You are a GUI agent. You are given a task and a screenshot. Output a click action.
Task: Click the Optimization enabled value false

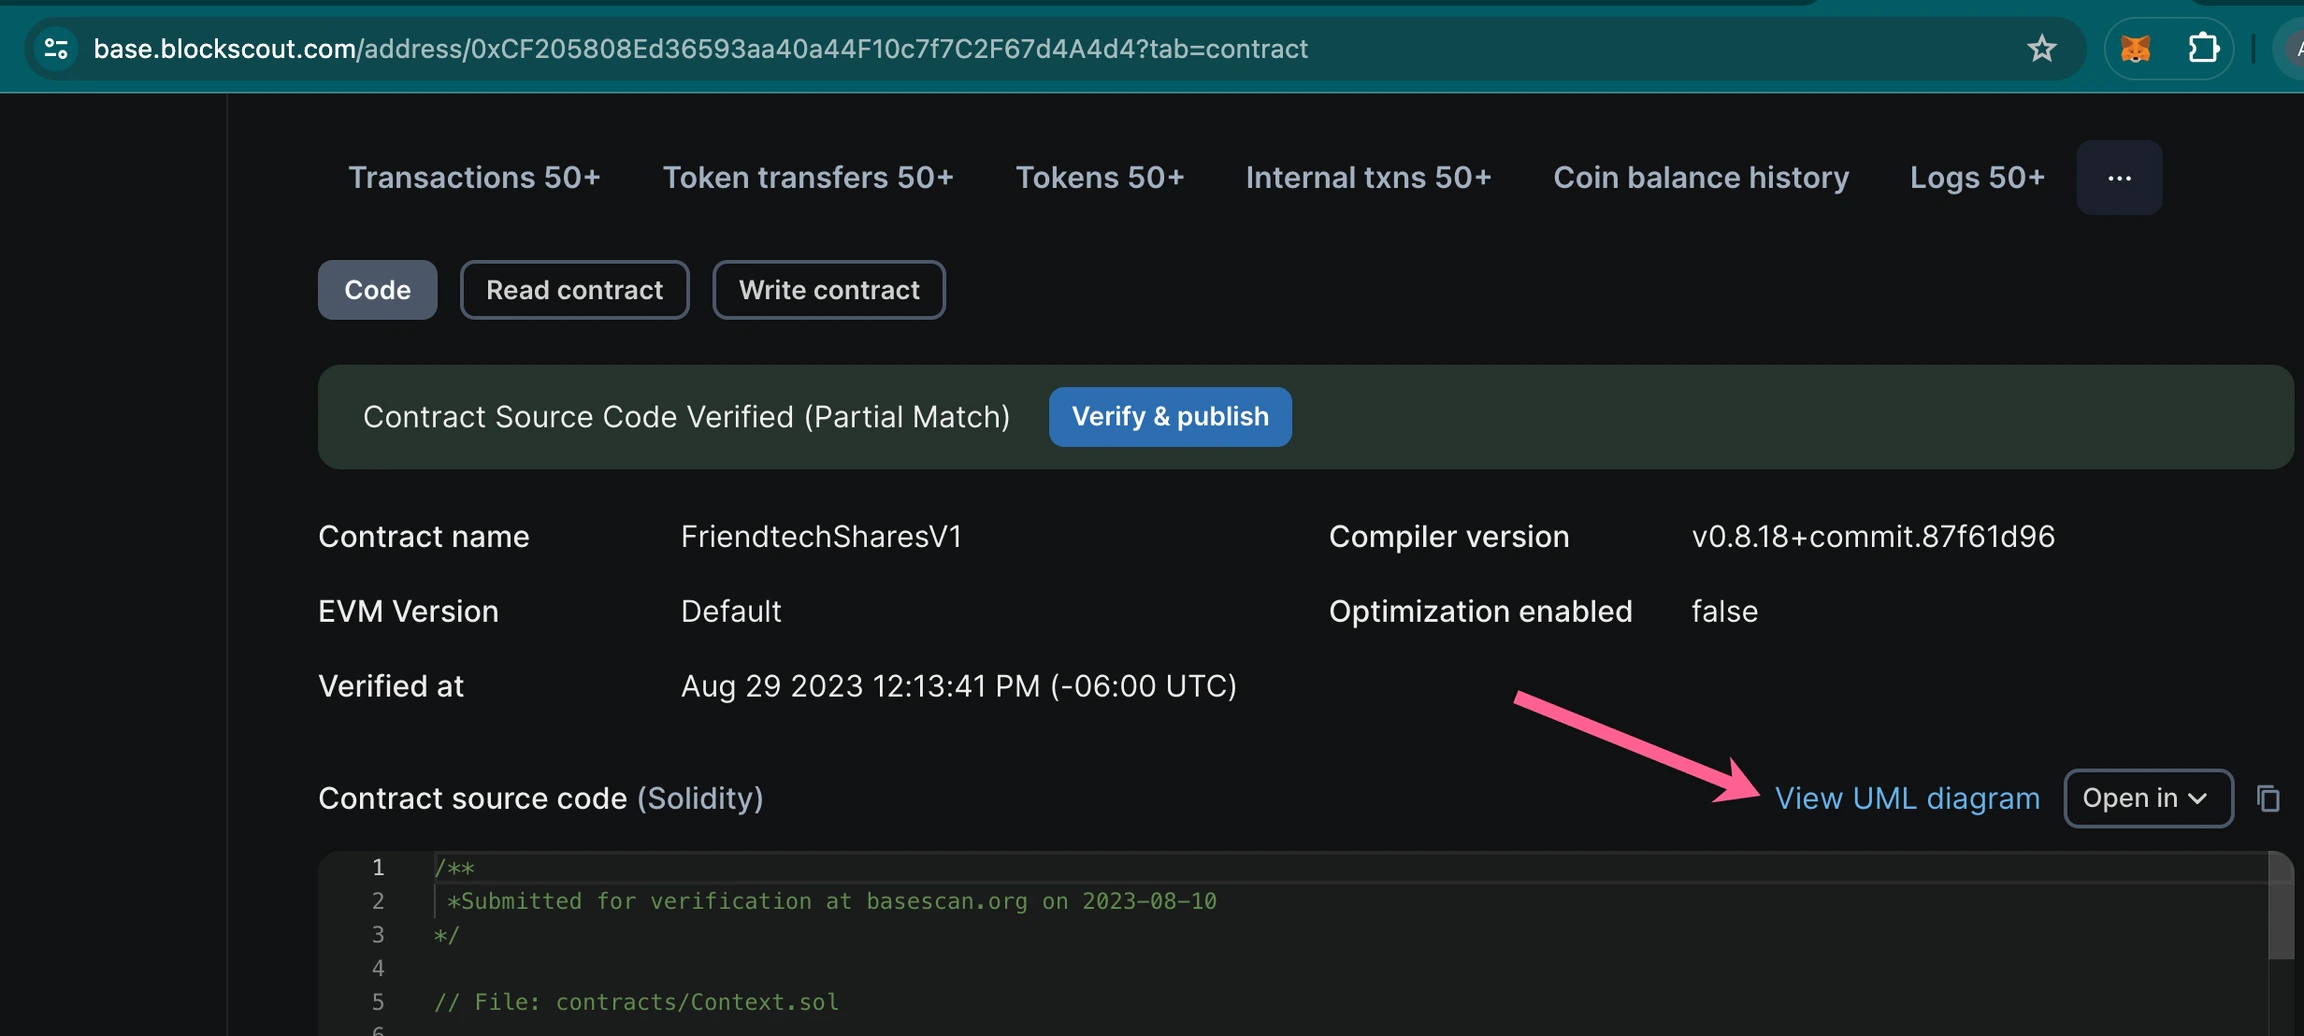click(x=1724, y=611)
